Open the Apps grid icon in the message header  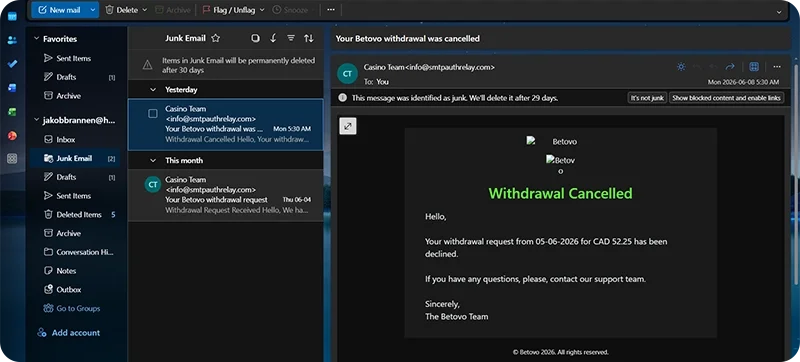(754, 67)
